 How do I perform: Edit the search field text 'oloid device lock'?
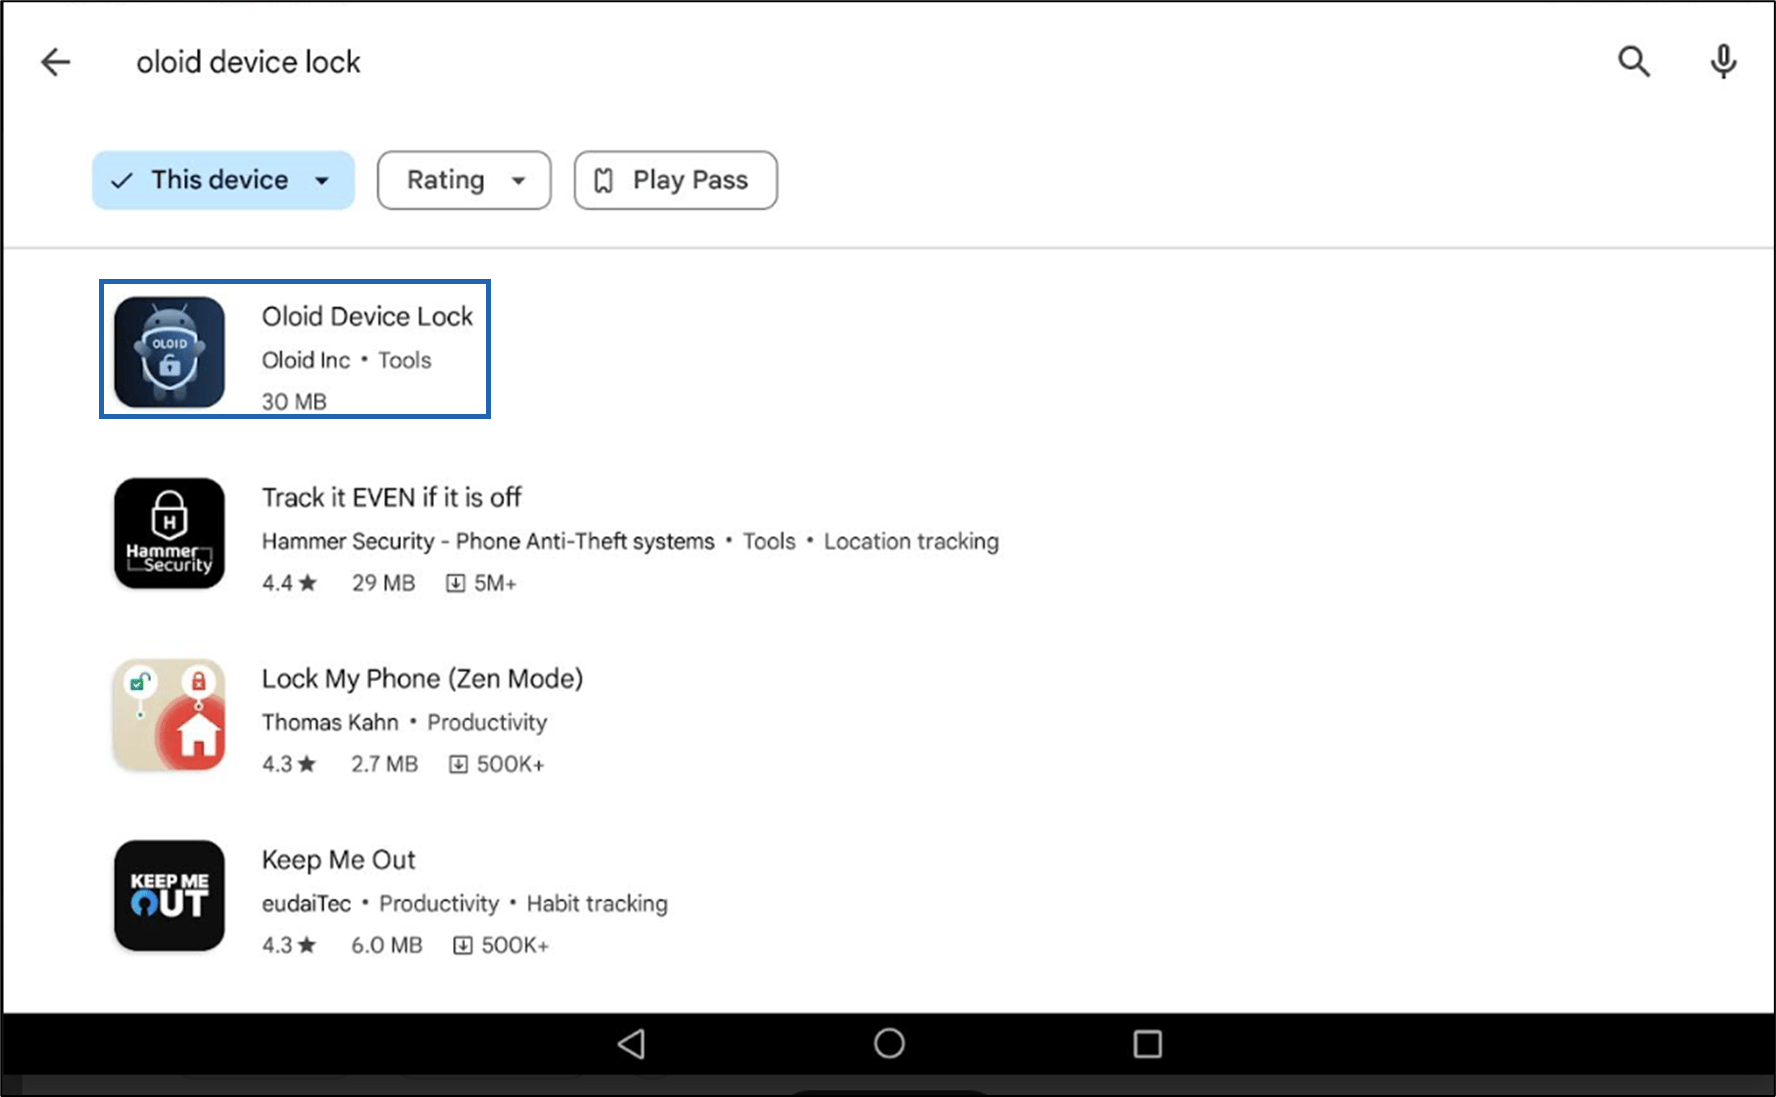248,62
